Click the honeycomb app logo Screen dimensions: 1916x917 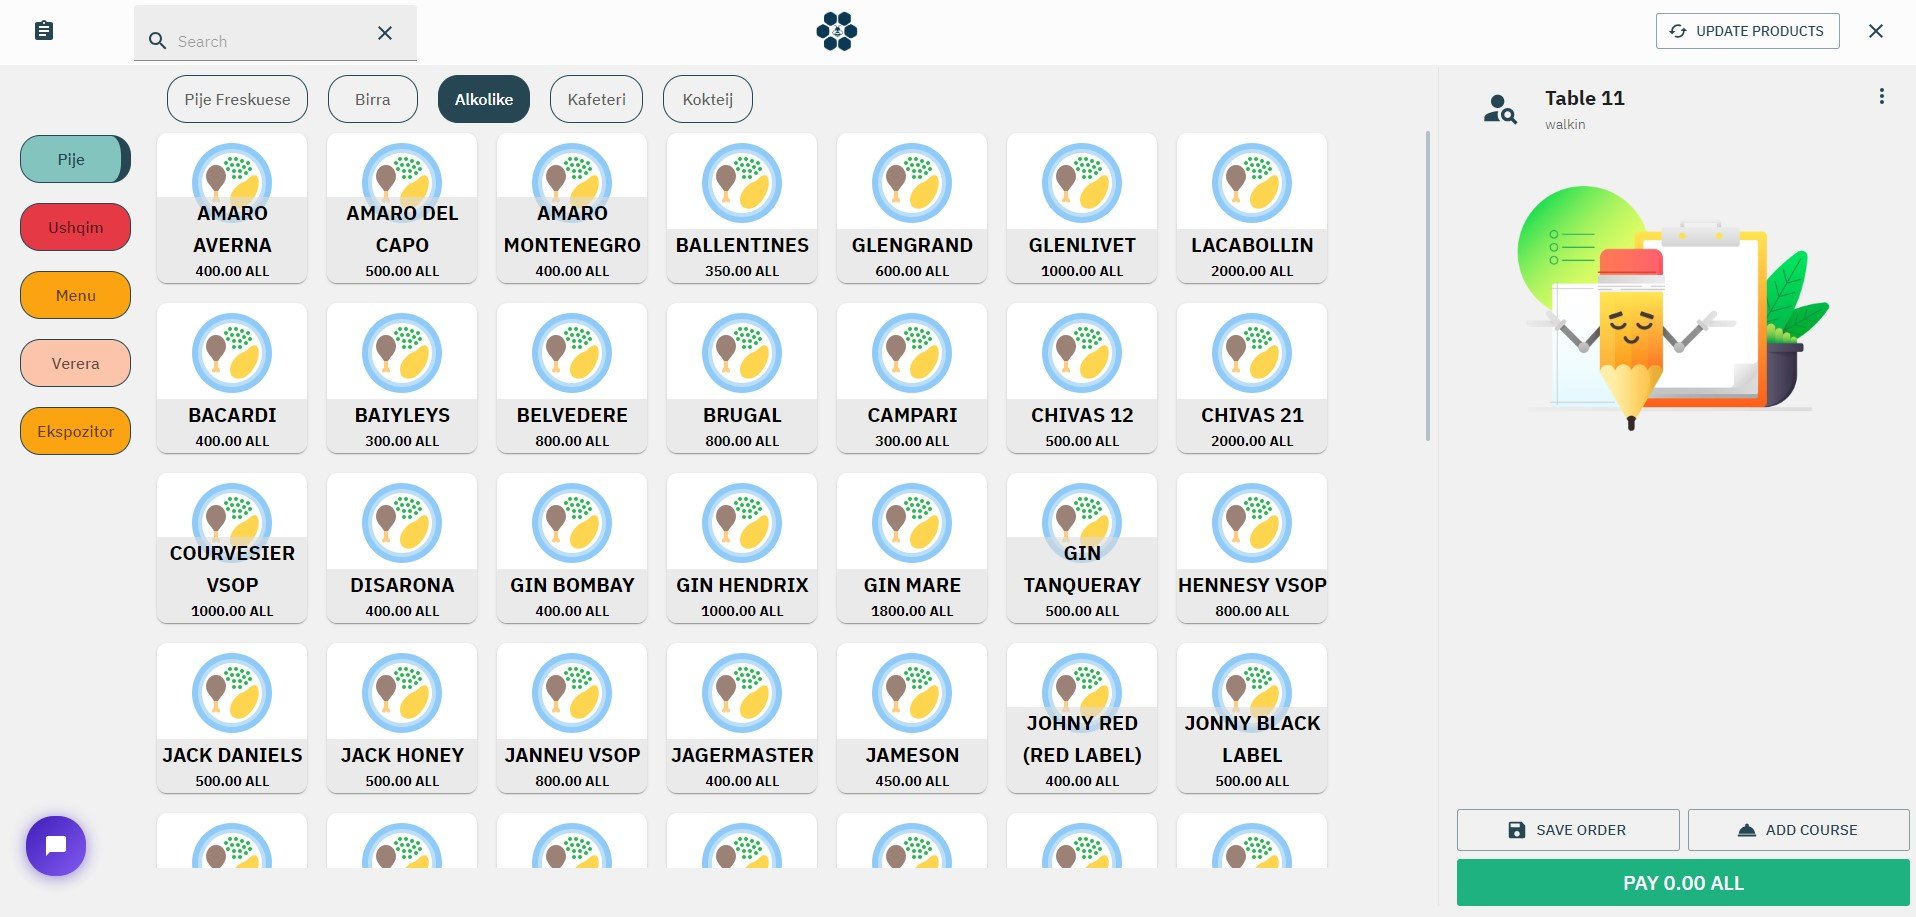coord(837,31)
